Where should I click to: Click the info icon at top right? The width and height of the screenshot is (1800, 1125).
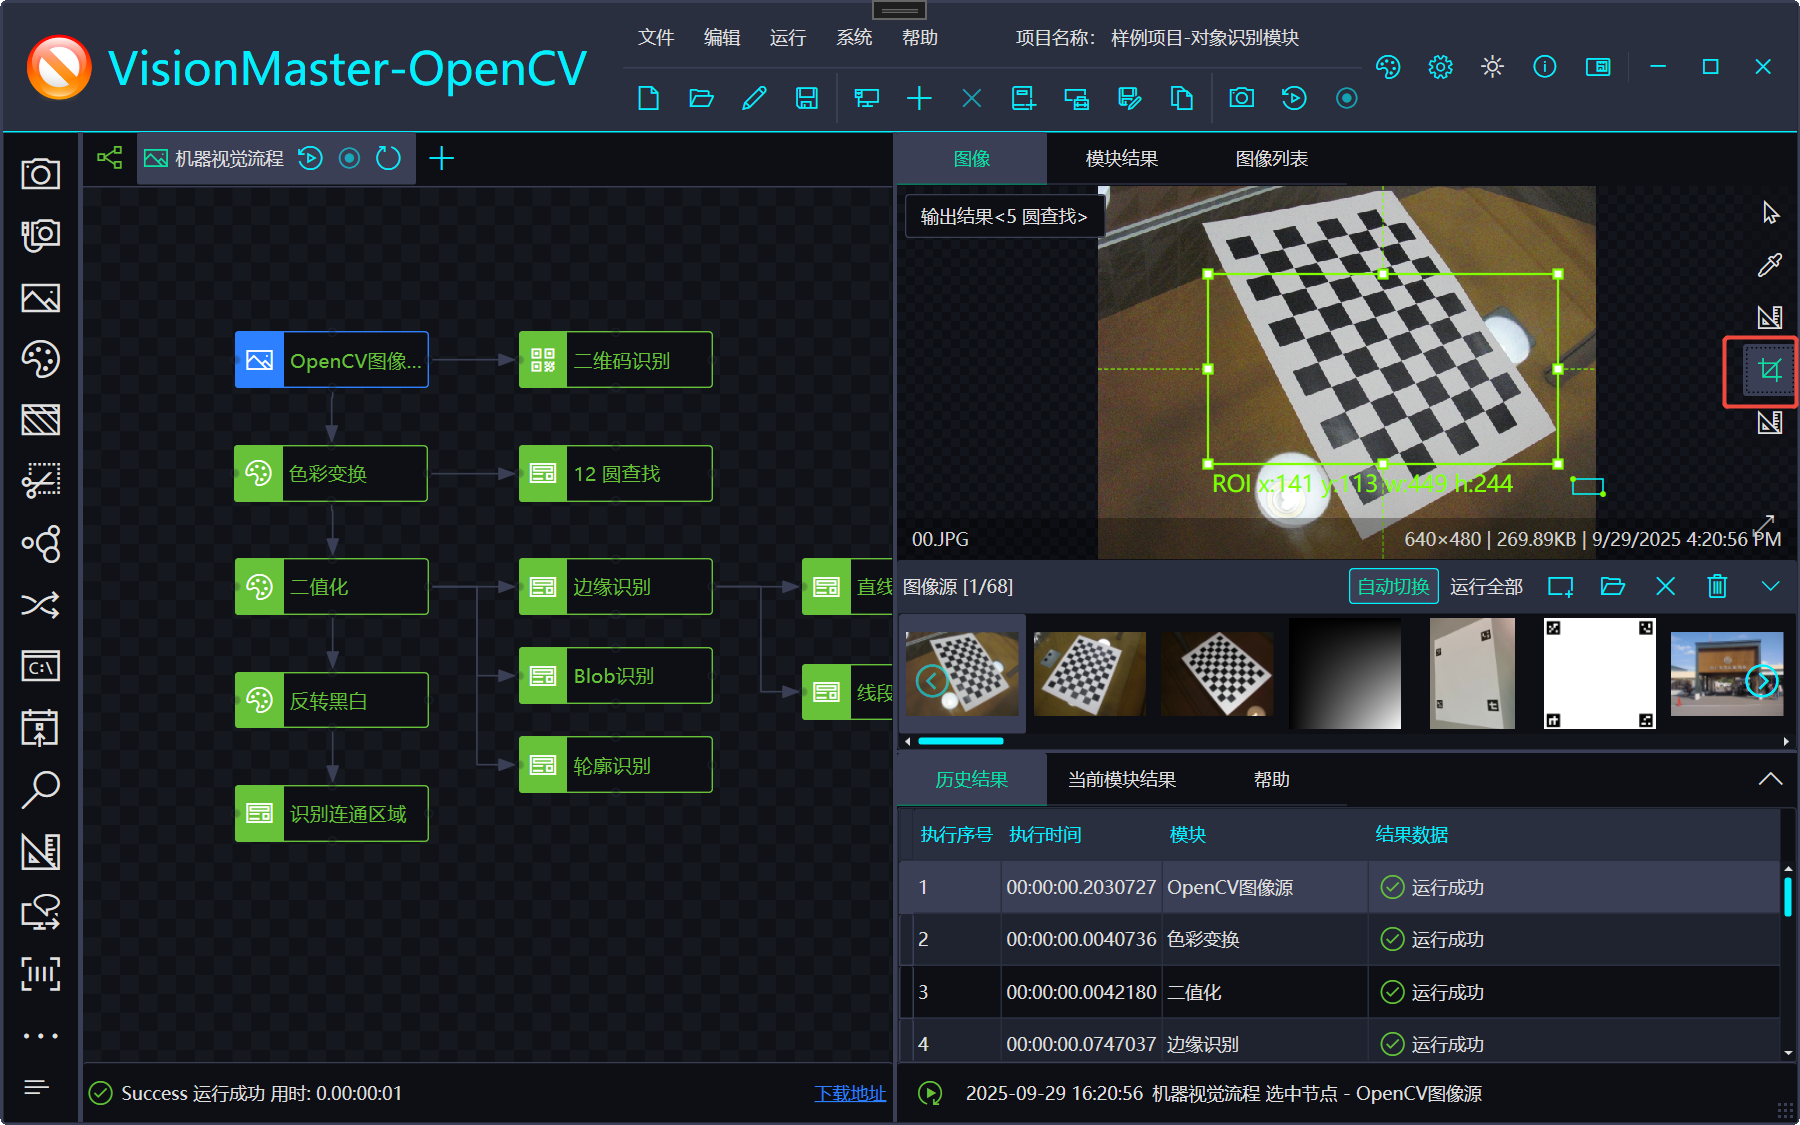tap(1545, 67)
